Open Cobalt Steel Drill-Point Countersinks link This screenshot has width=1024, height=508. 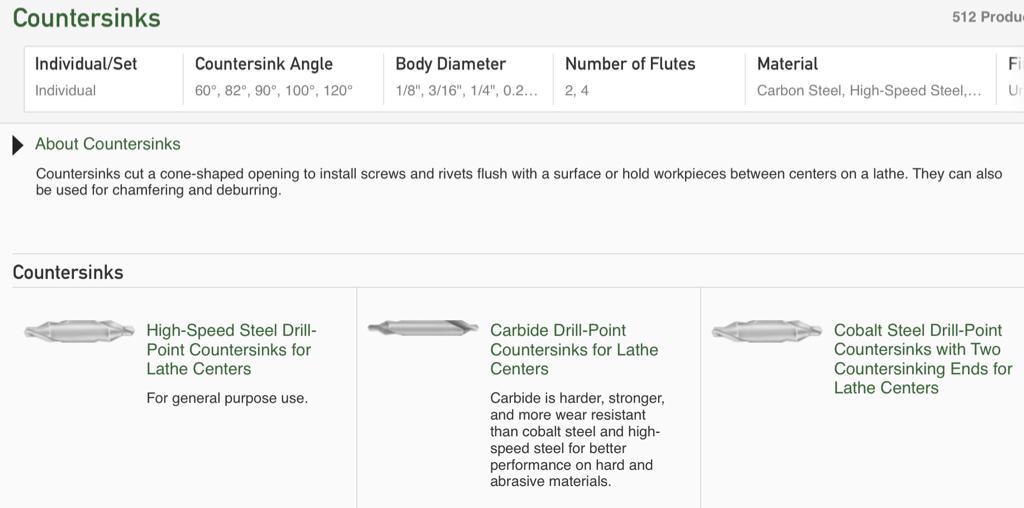pos(923,359)
